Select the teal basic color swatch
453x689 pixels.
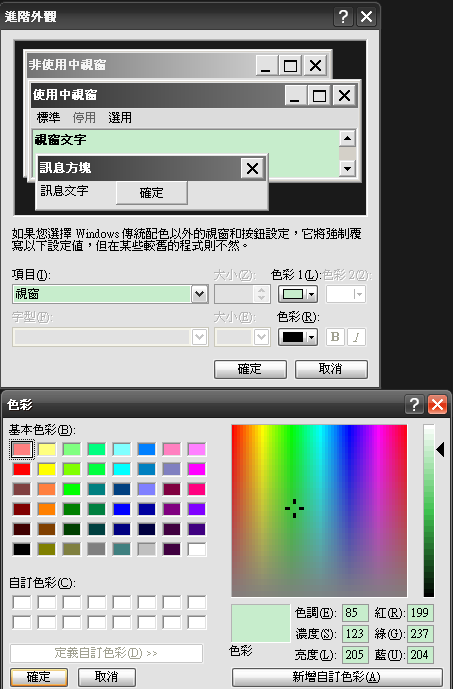97,489
